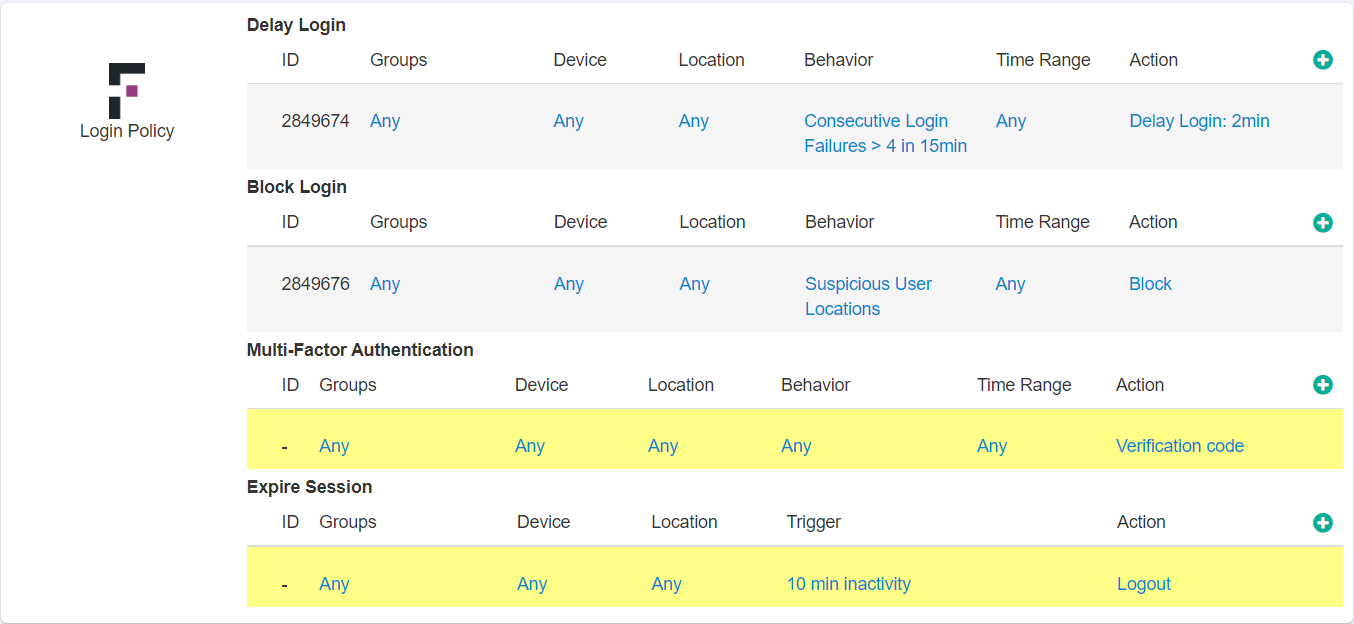Click the Verification code action link
The height and width of the screenshot is (624, 1354).
point(1180,445)
